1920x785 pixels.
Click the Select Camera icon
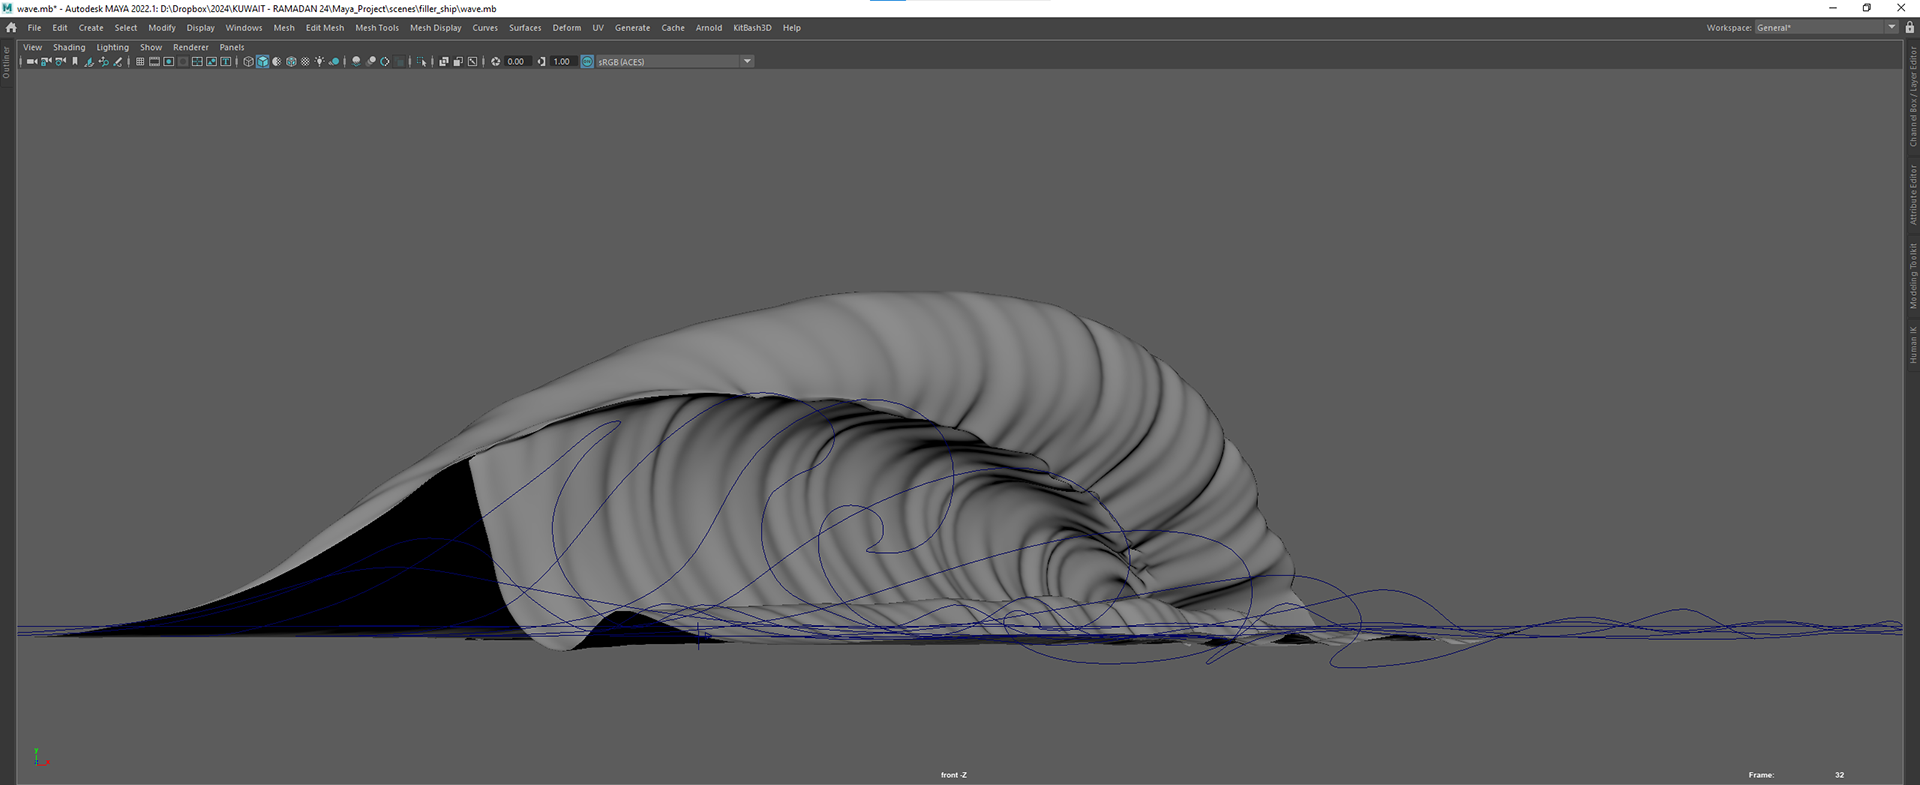point(32,62)
